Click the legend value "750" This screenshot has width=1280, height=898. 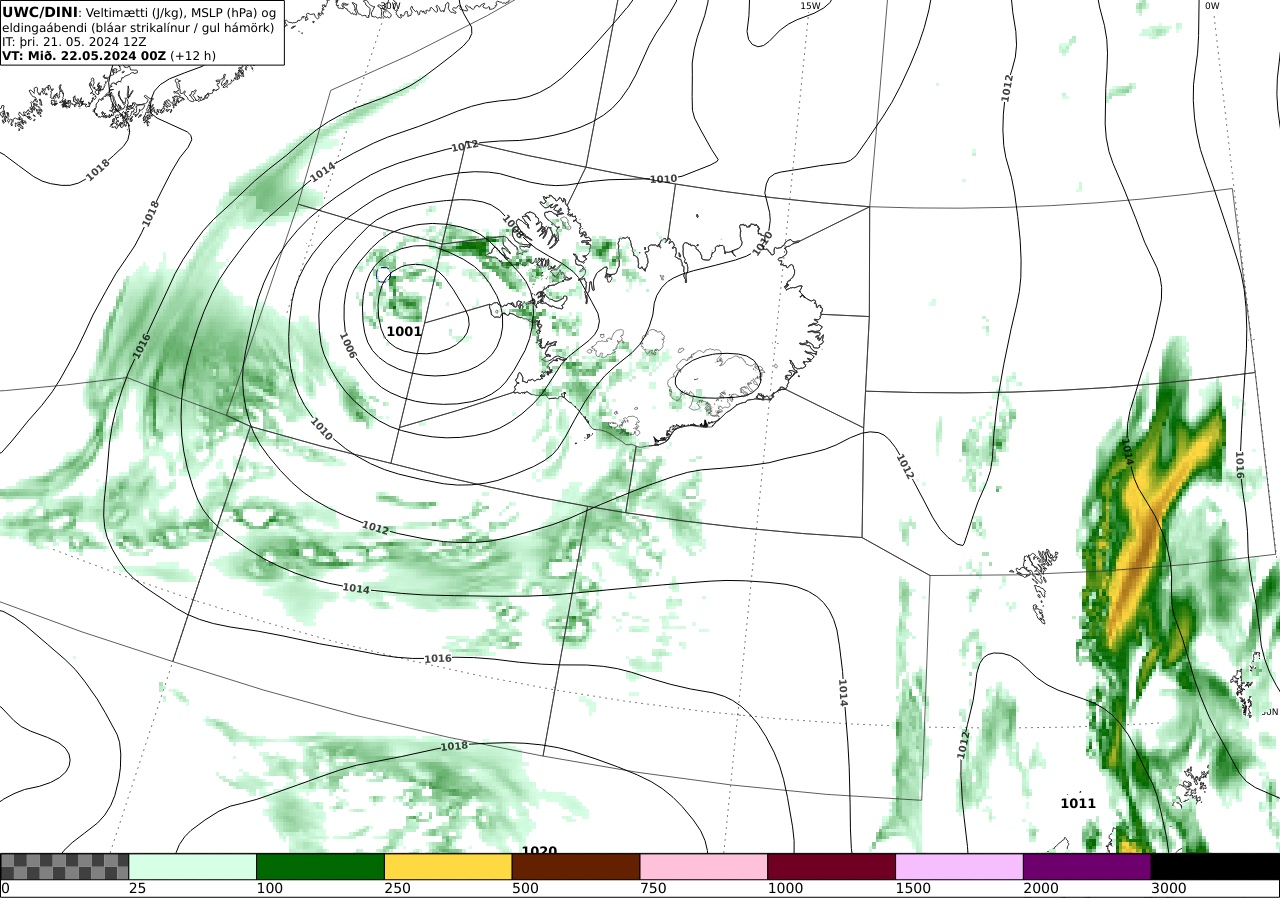point(652,888)
